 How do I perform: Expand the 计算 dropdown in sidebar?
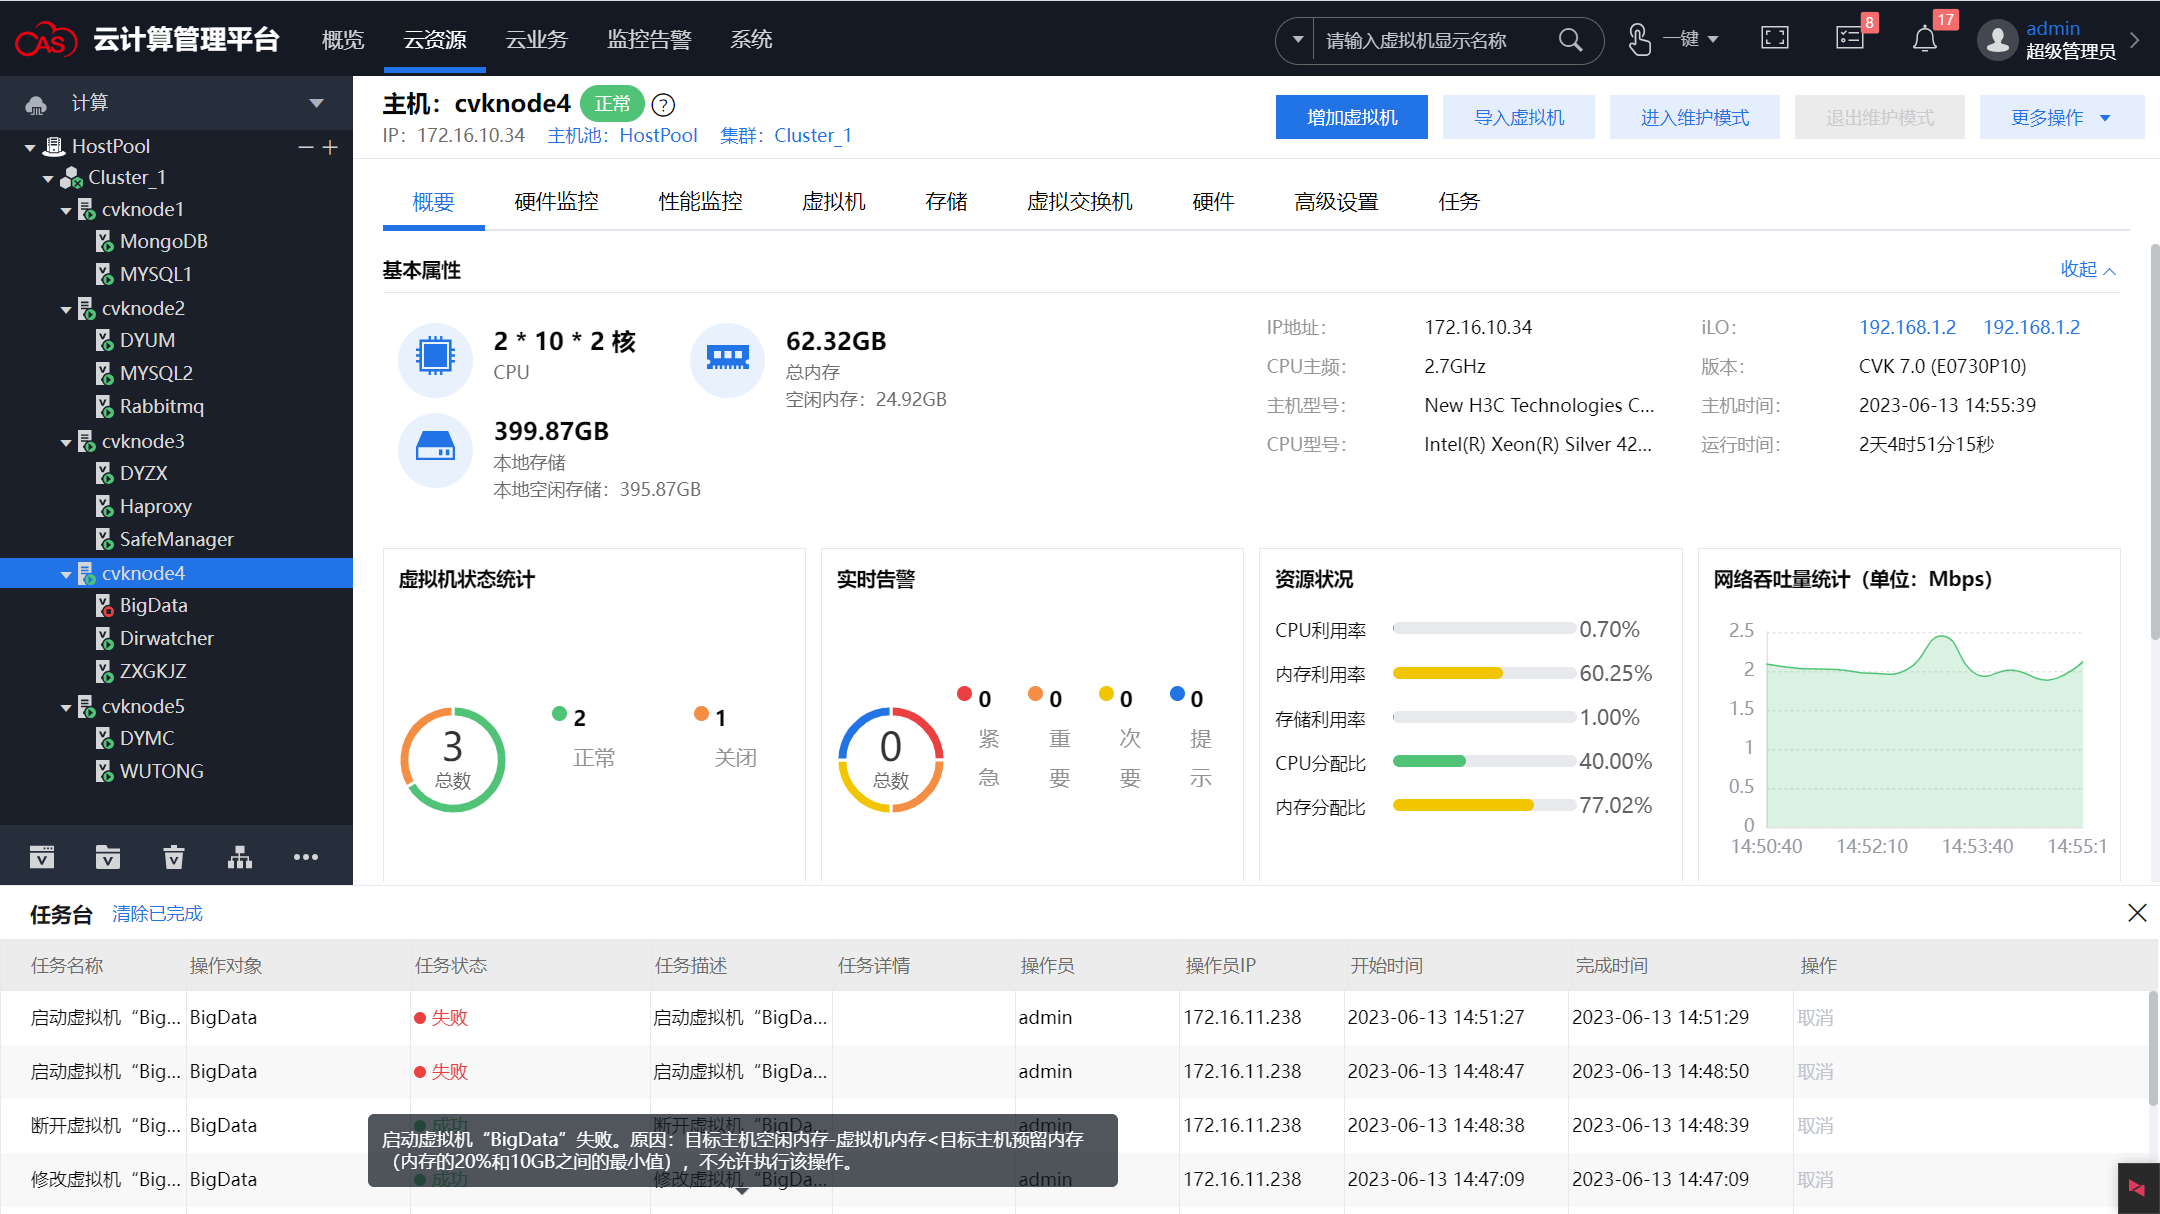(x=316, y=103)
